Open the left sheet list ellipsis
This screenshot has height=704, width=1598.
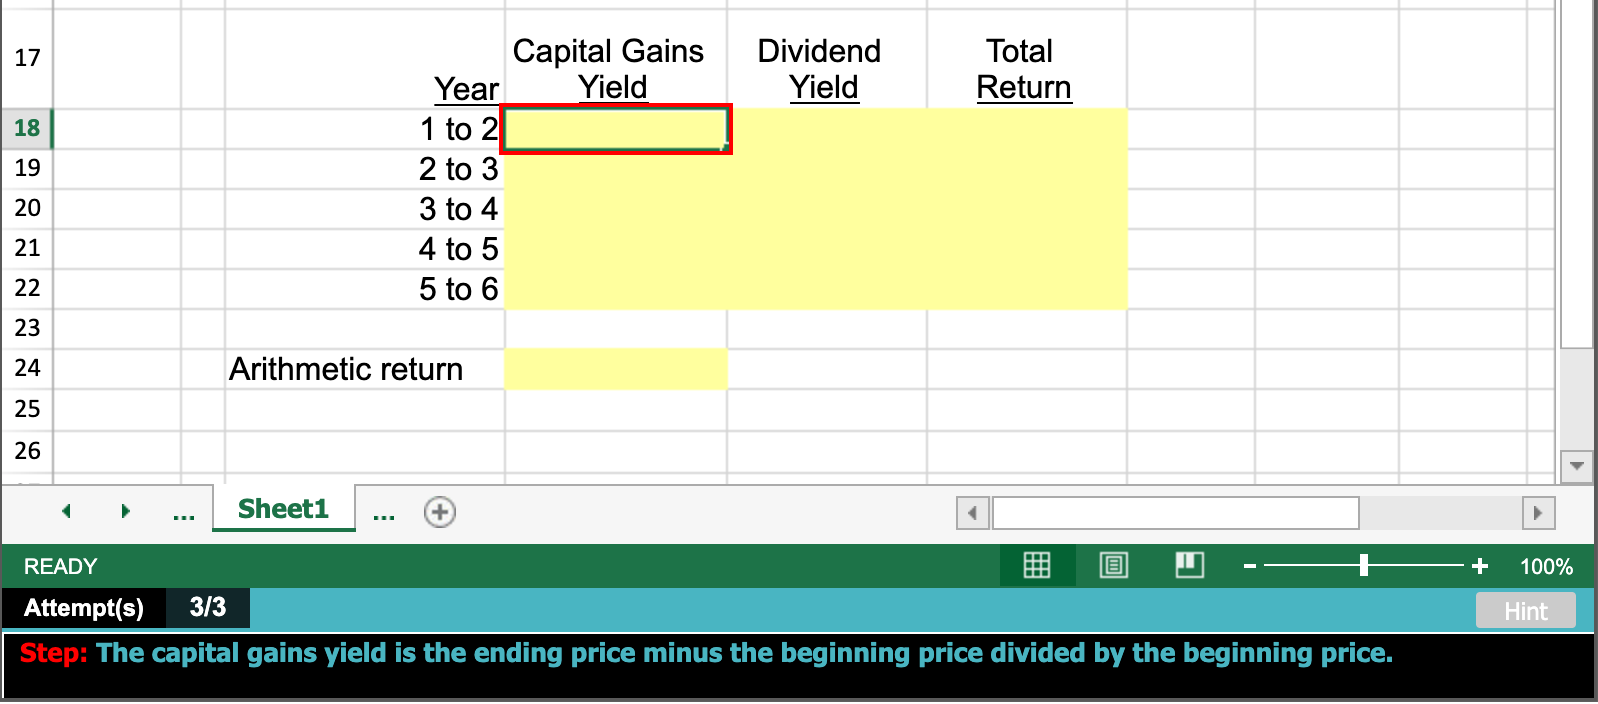(x=183, y=513)
